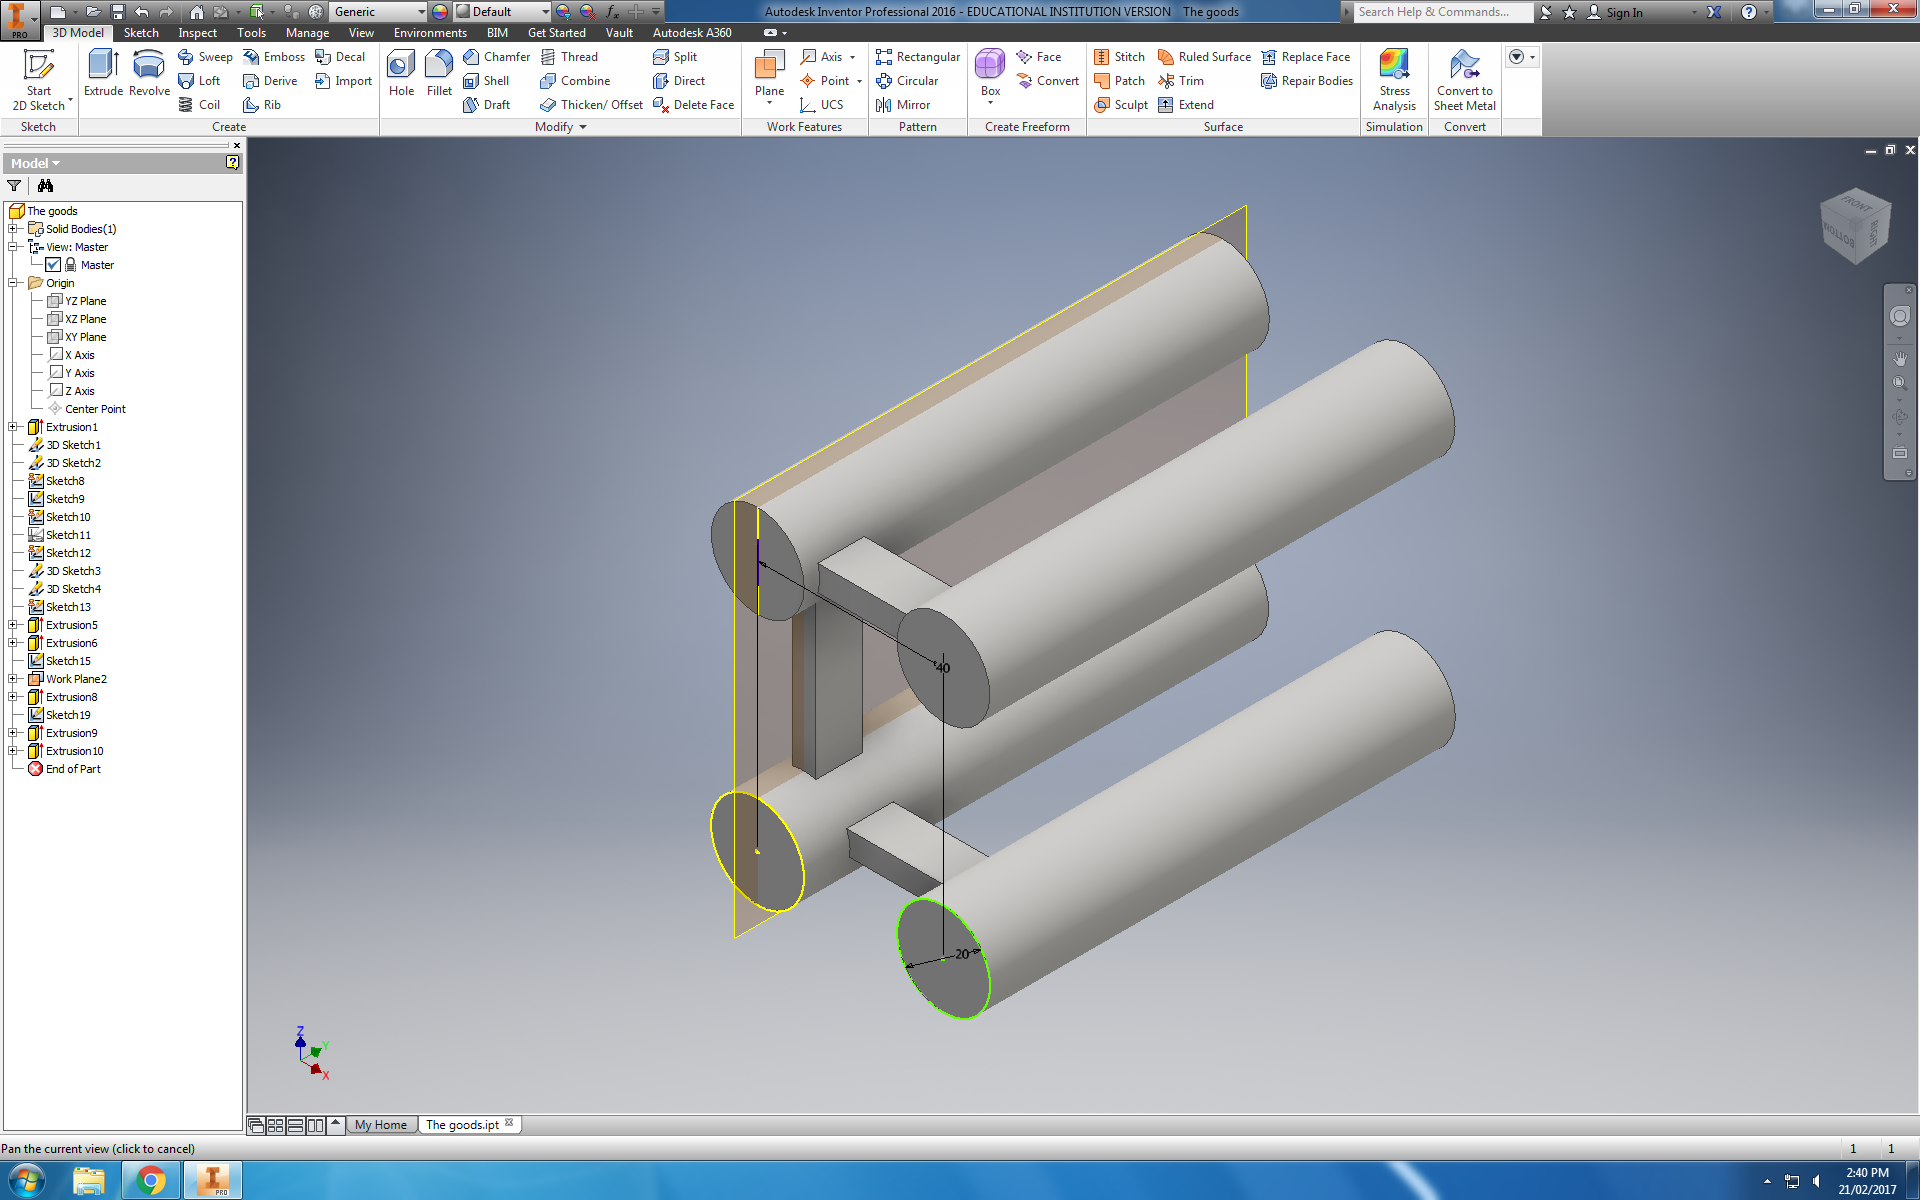Choose the Loft tool
The image size is (1920, 1200).
click(199, 81)
